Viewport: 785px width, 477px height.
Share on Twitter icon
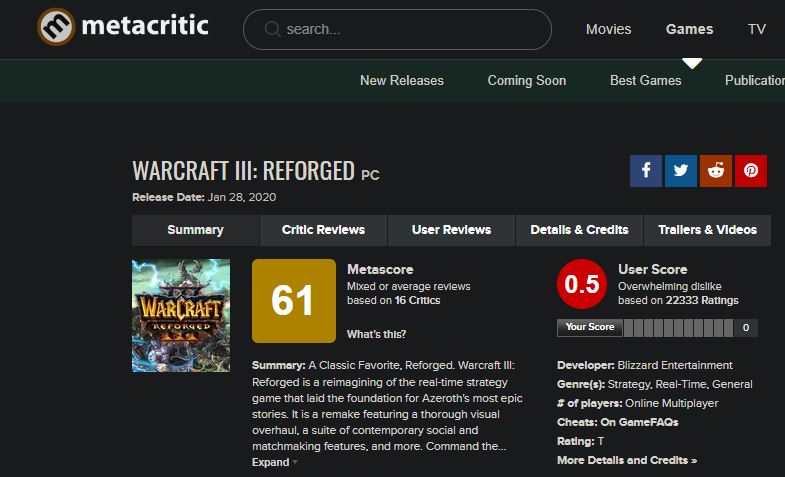point(681,170)
